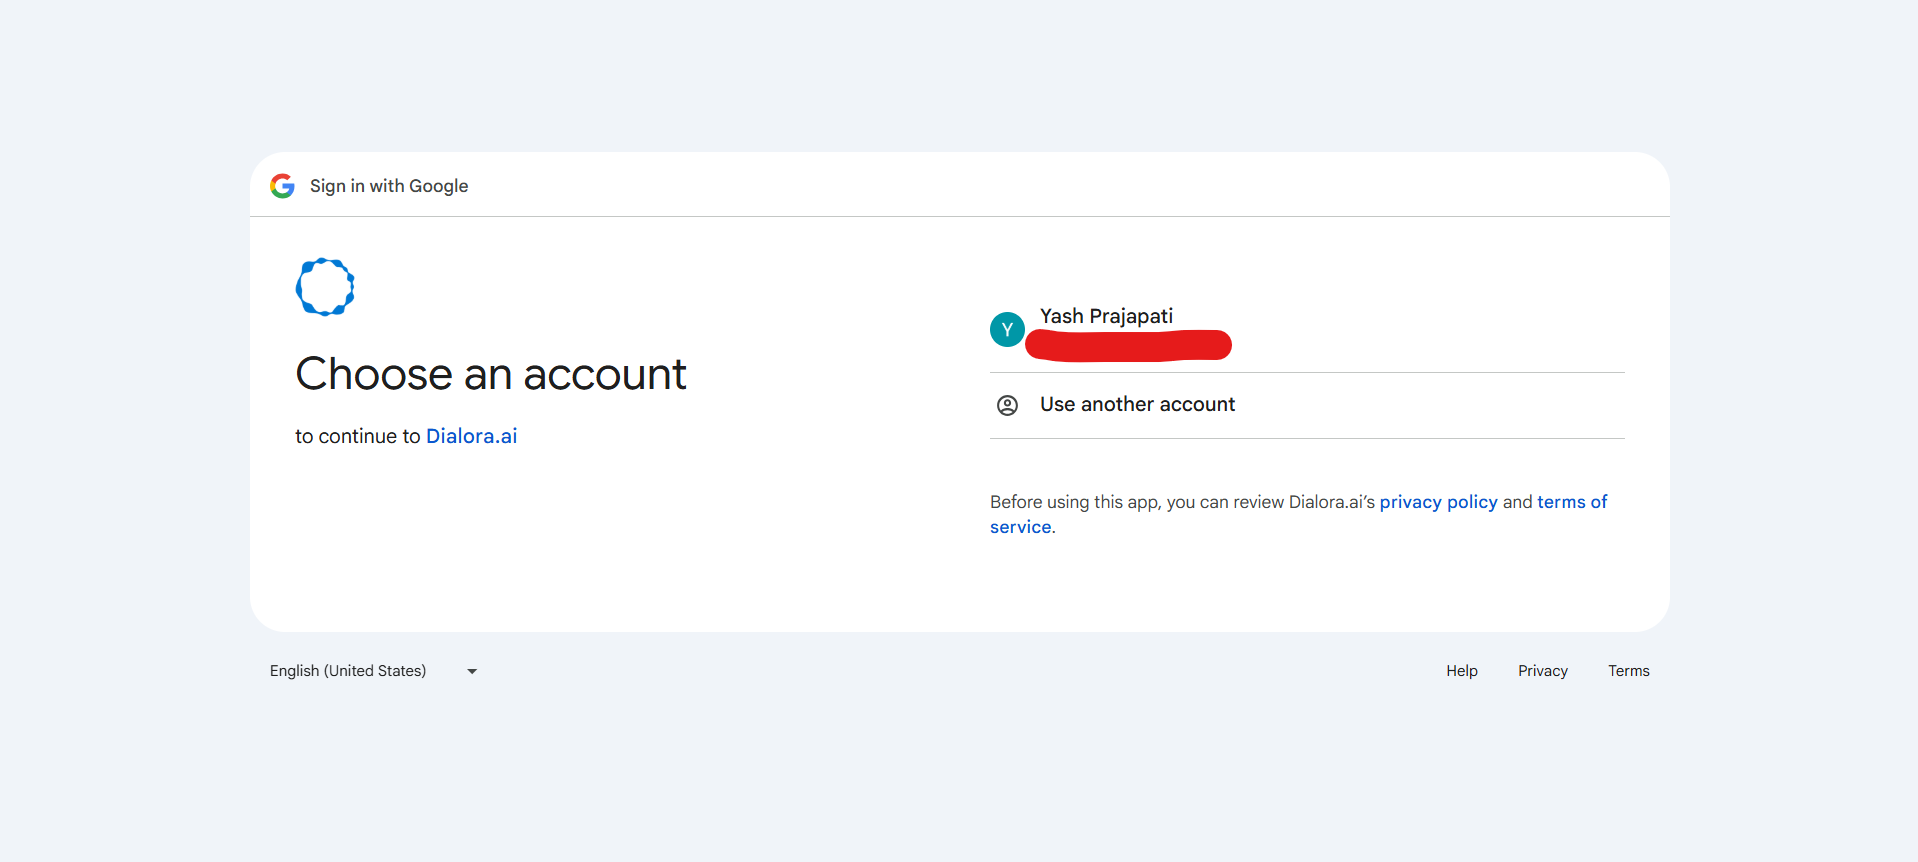Click the 'to continue to' text
1918x862 pixels.
357,436
